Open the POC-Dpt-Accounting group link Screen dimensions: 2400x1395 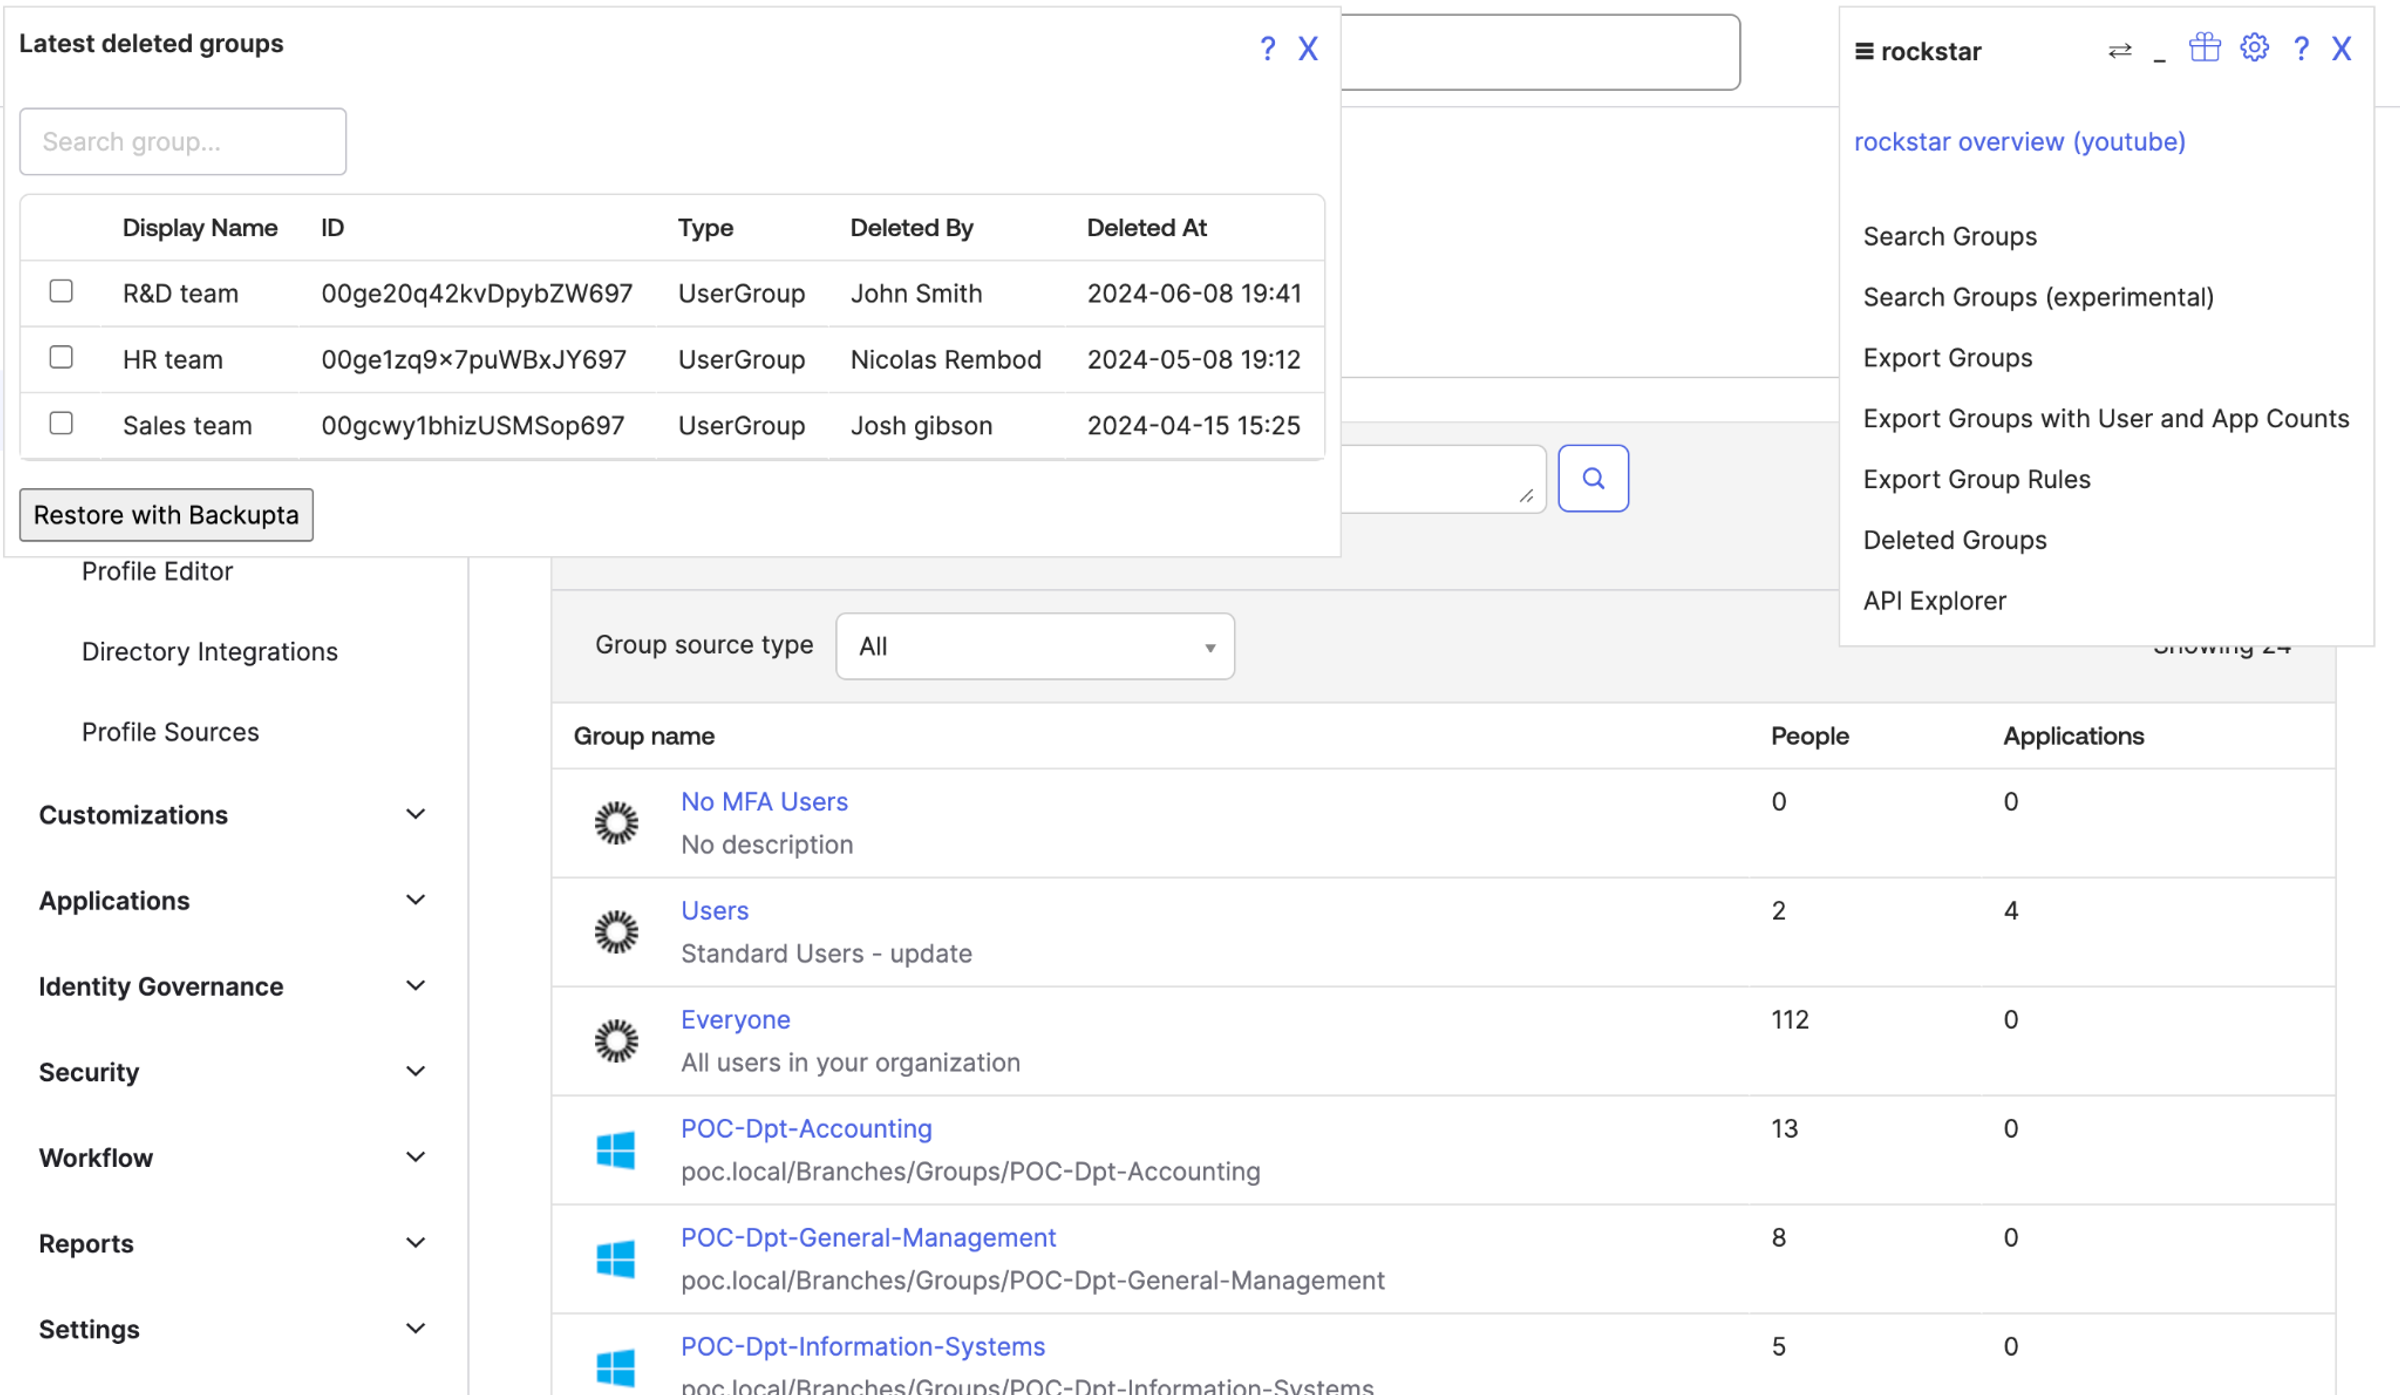click(x=806, y=1129)
